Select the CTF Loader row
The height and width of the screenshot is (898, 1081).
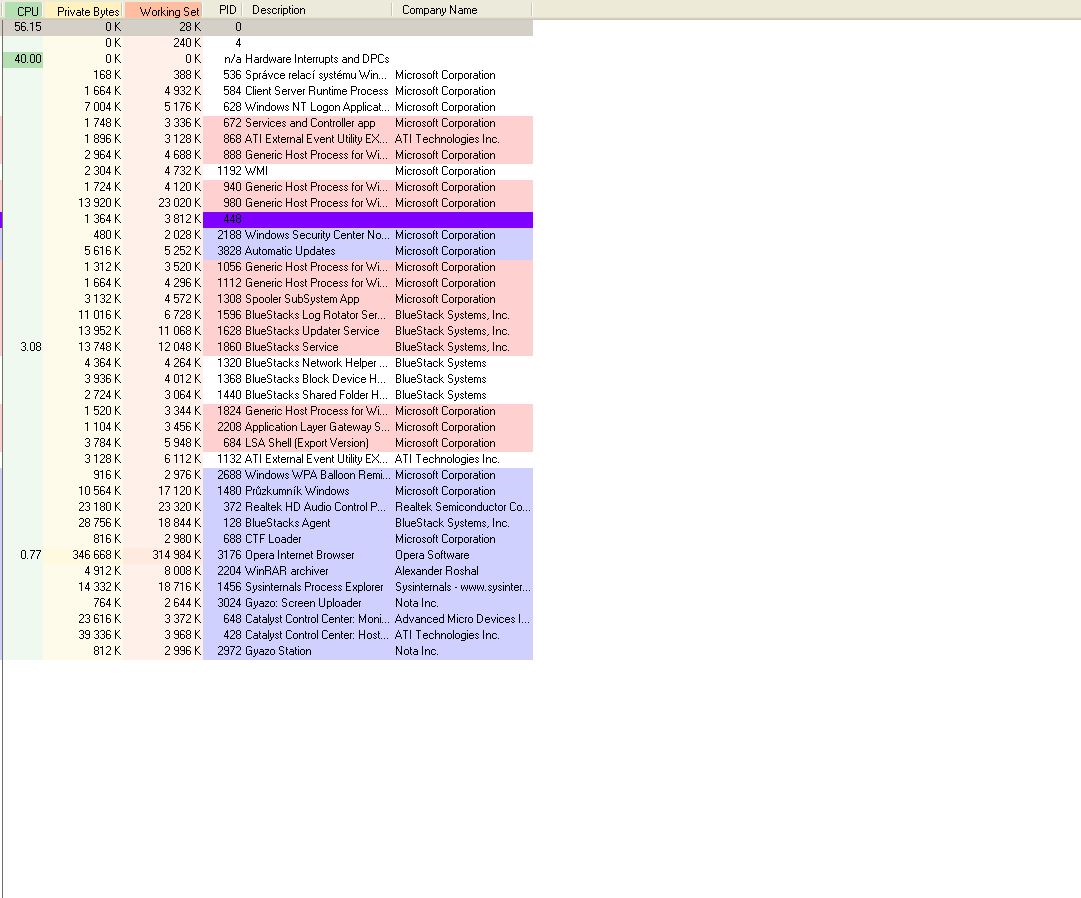coord(267,539)
